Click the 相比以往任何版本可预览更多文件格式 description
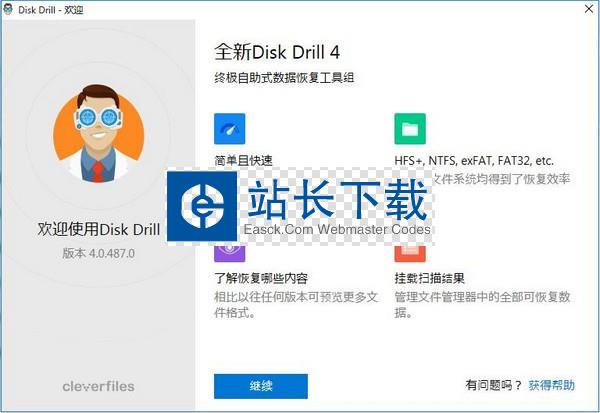The image size is (600, 413). click(x=296, y=305)
